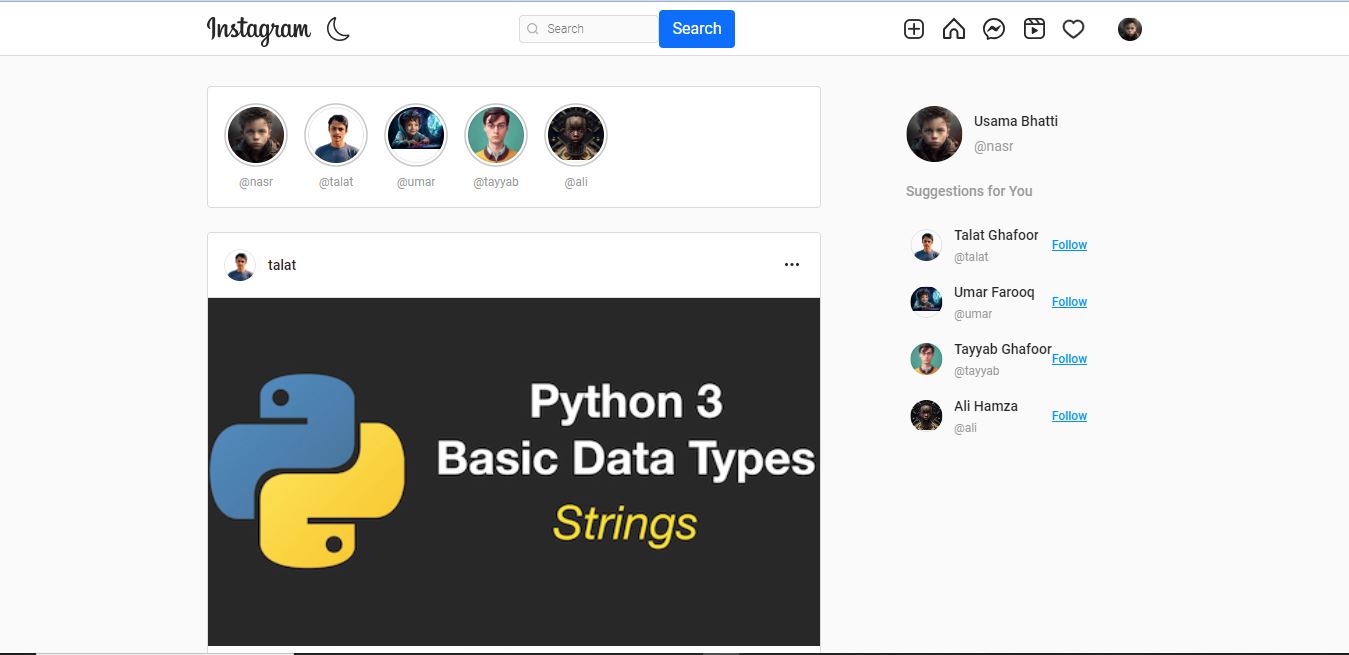The width and height of the screenshot is (1349, 655).
Task: Go to the home icon
Action: [954, 29]
